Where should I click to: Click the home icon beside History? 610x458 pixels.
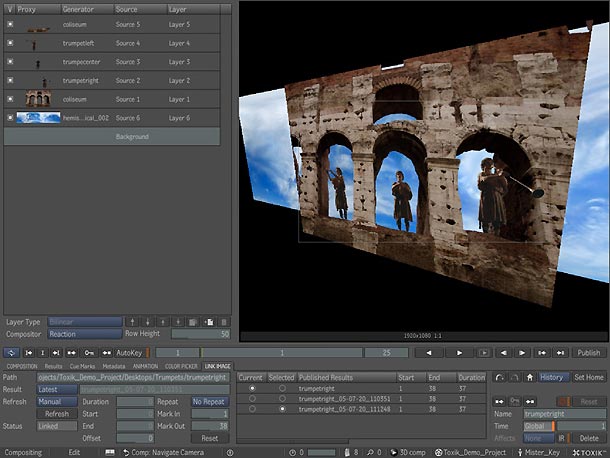pos(529,377)
